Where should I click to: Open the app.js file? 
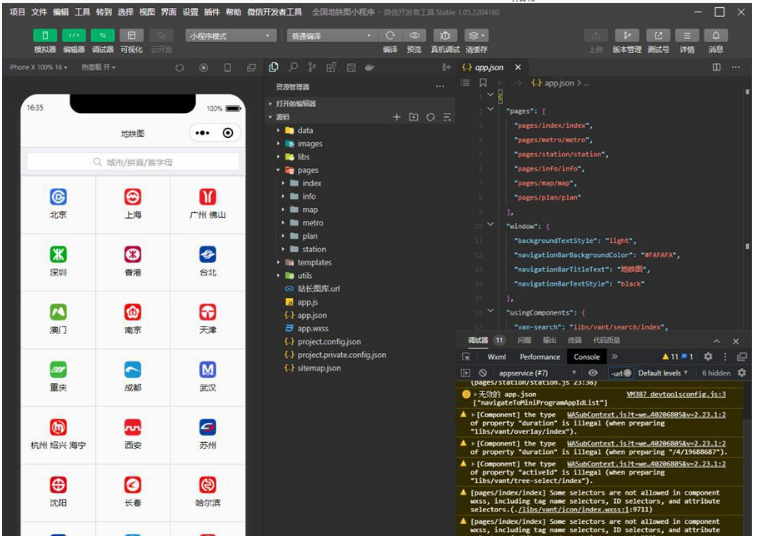tap(307, 301)
